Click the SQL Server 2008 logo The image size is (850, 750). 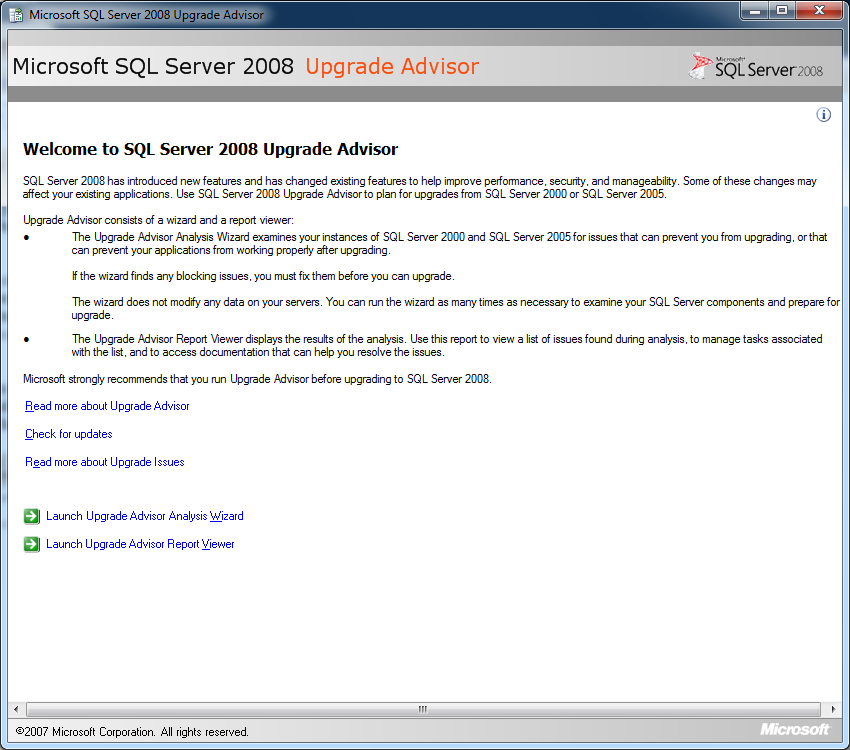coord(755,66)
